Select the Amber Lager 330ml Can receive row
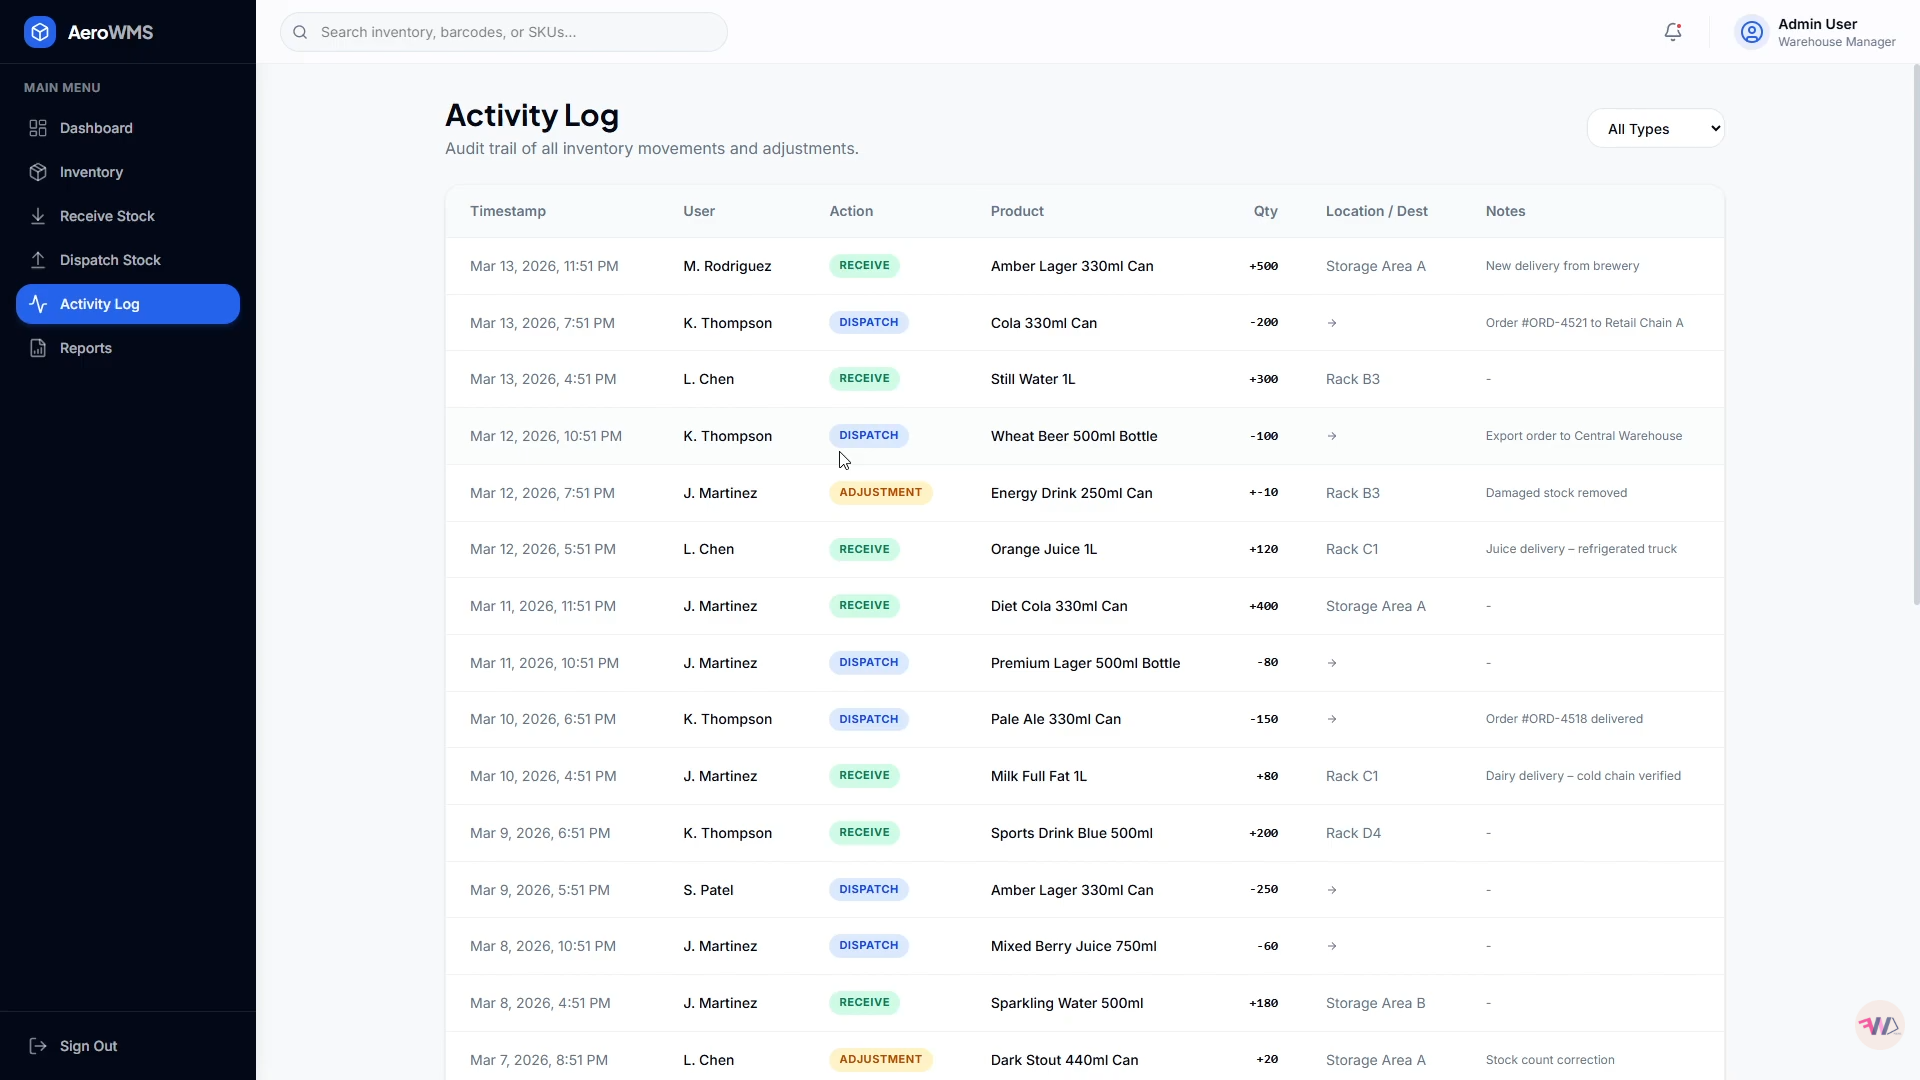The image size is (1920, 1080). coord(1085,266)
